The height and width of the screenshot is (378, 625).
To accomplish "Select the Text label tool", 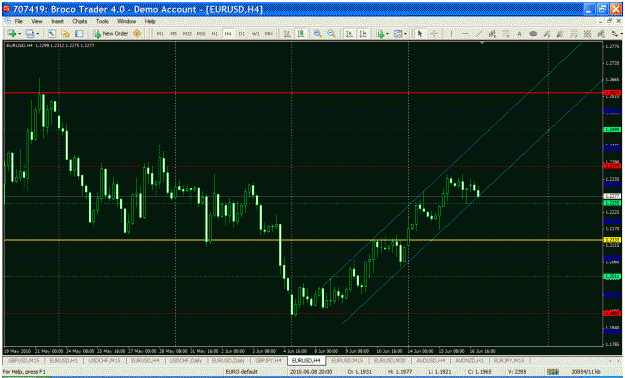I will tap(519, 34).
